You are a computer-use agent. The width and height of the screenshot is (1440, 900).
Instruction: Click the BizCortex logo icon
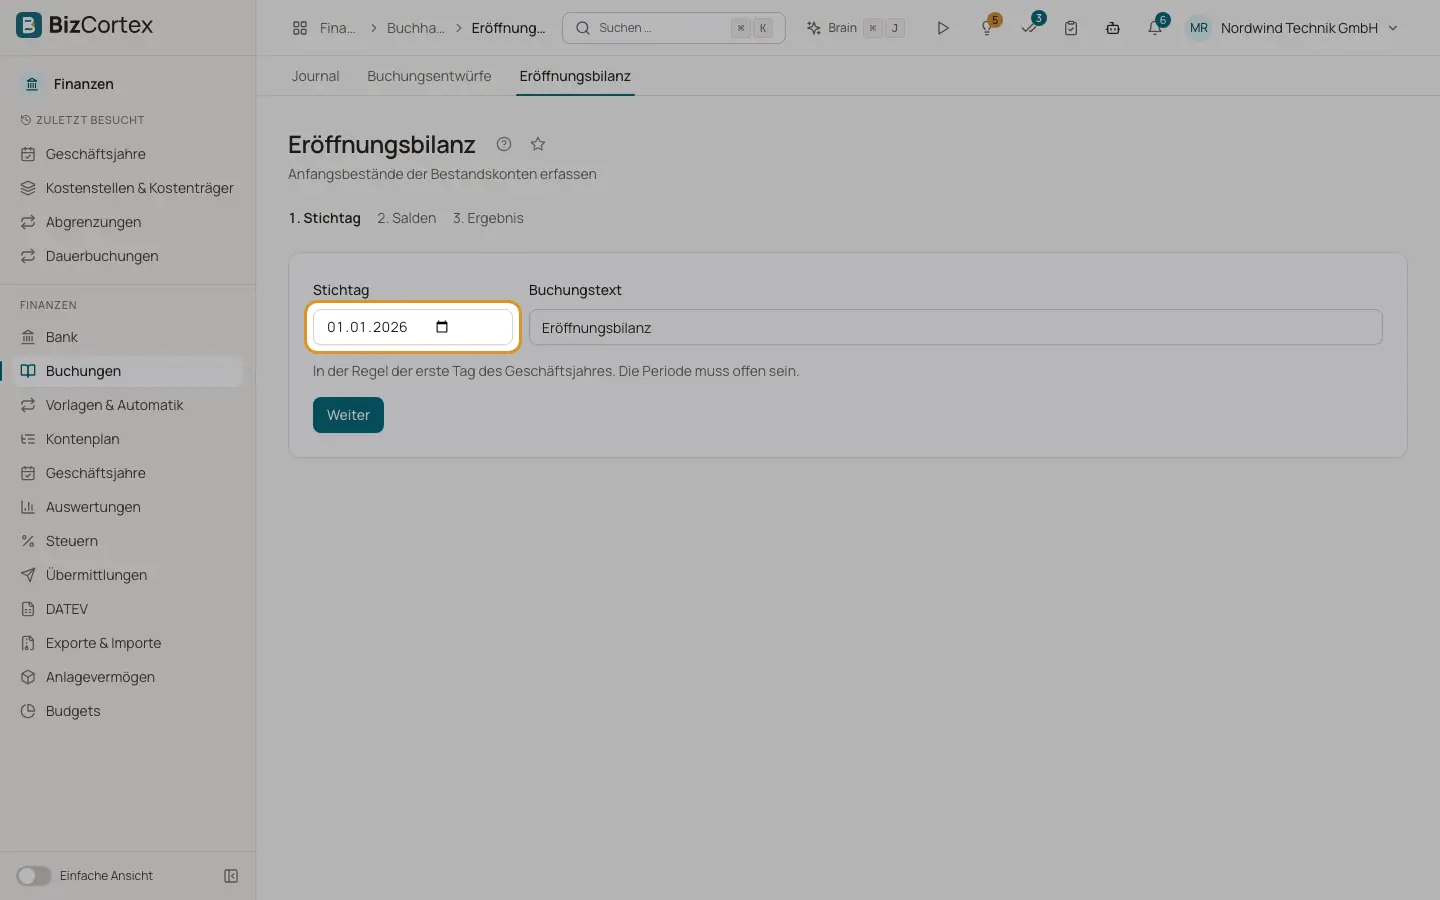[29, 25]
